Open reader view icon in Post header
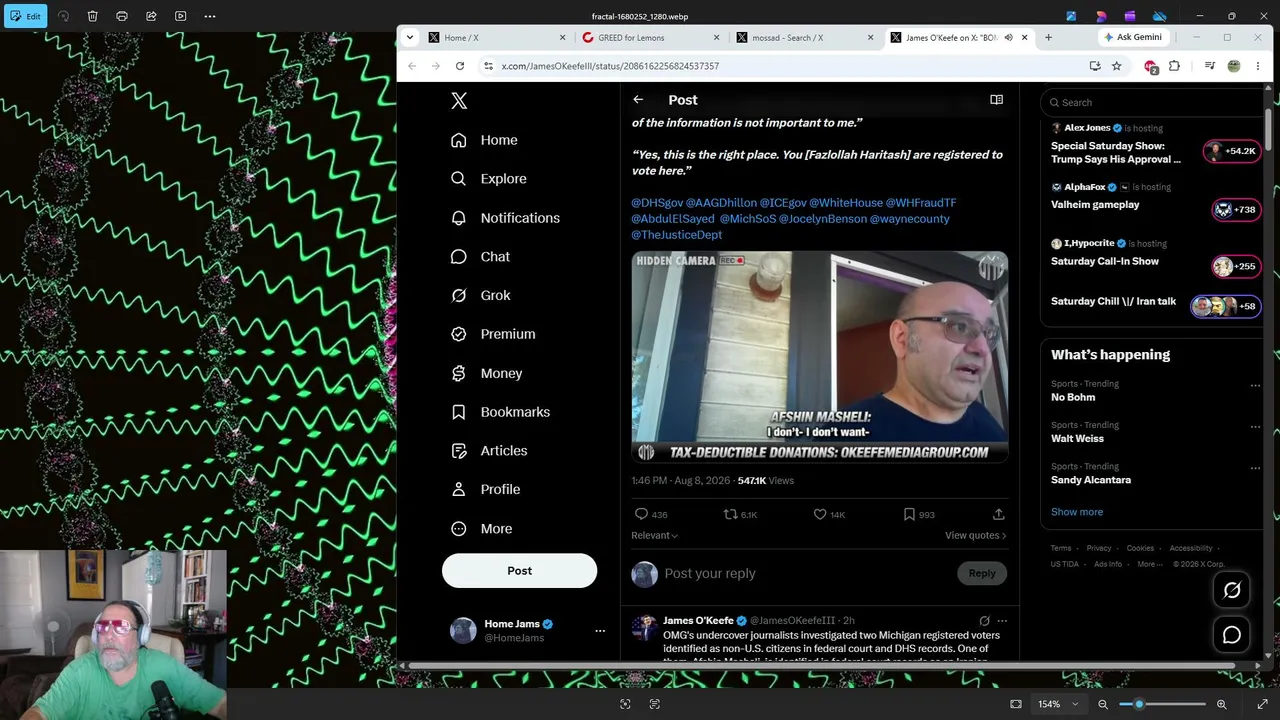Screen dimensions: 1280x720 (996, 100)
